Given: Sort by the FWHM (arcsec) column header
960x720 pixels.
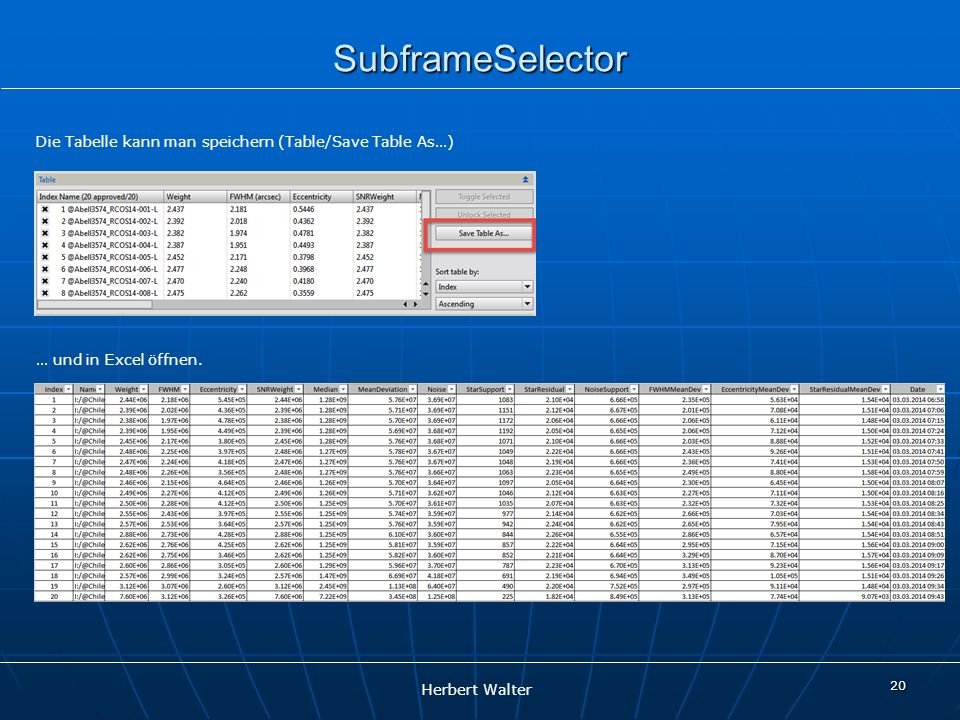Looking at the screenshot, I should click(258, 197).
